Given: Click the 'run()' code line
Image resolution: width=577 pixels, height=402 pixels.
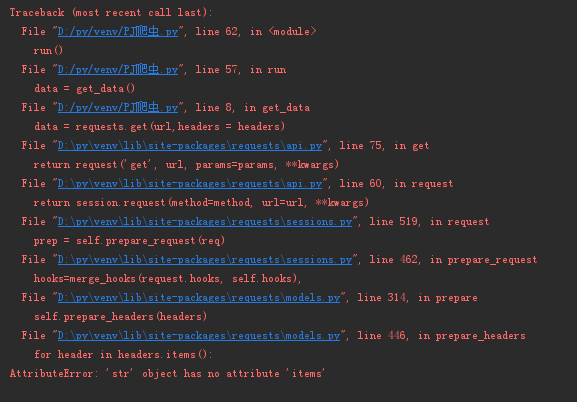Looking at the screenshot, I should click(x=48, y=50).
